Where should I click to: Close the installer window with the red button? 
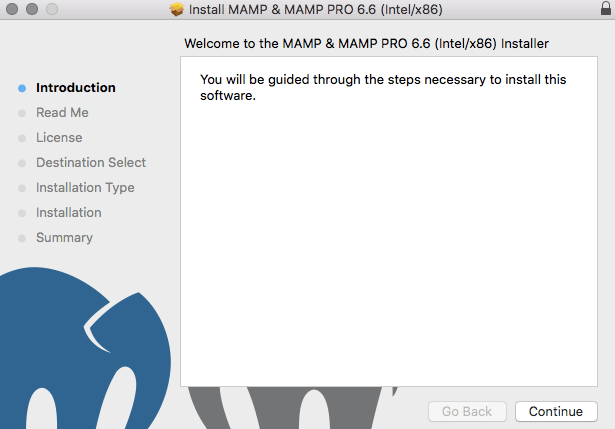[x=12, y=10]
